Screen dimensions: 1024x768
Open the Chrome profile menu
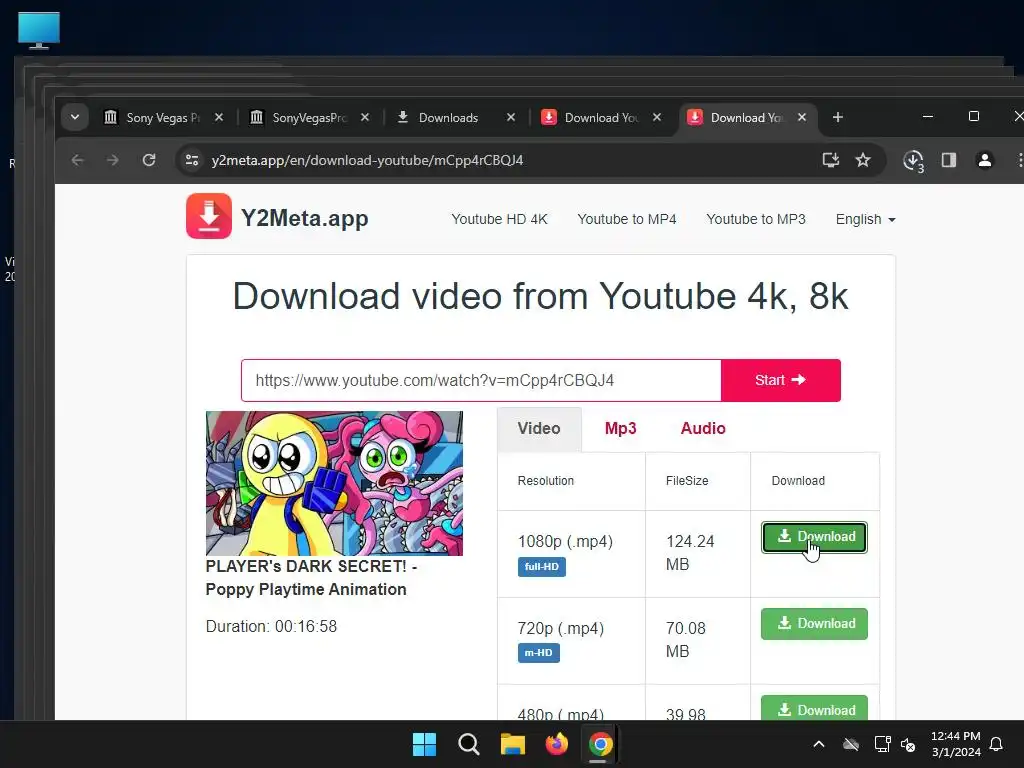click(x=985, y=160)
